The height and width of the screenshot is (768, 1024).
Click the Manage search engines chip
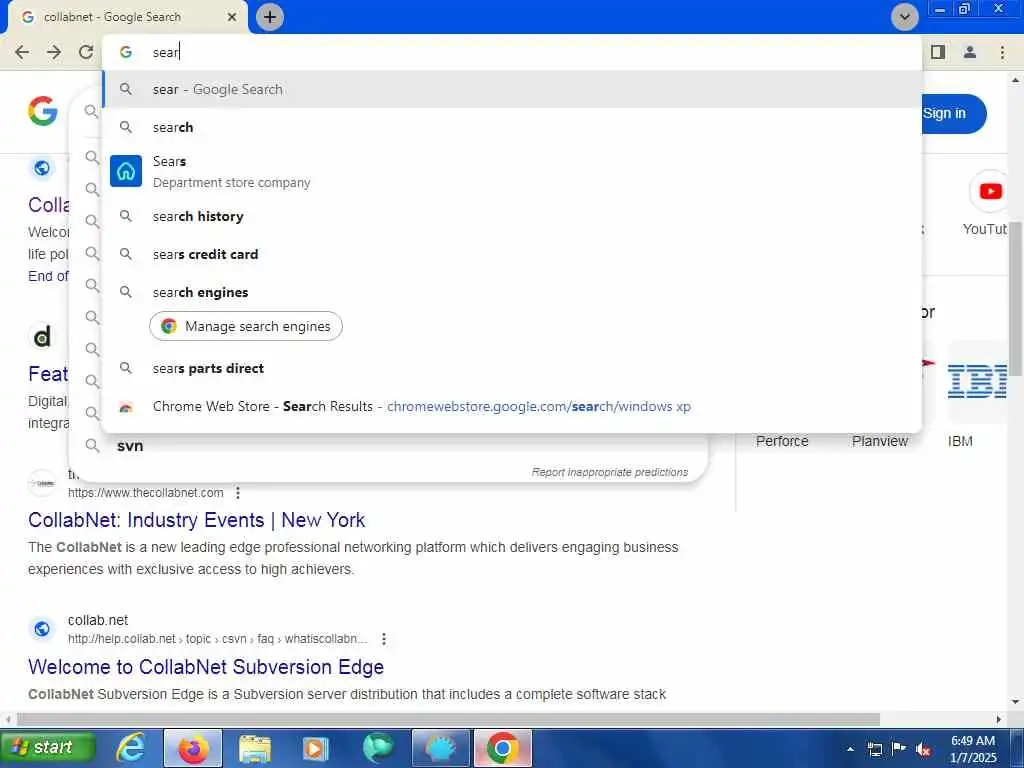pyautogui.click(x=246, y=327)
